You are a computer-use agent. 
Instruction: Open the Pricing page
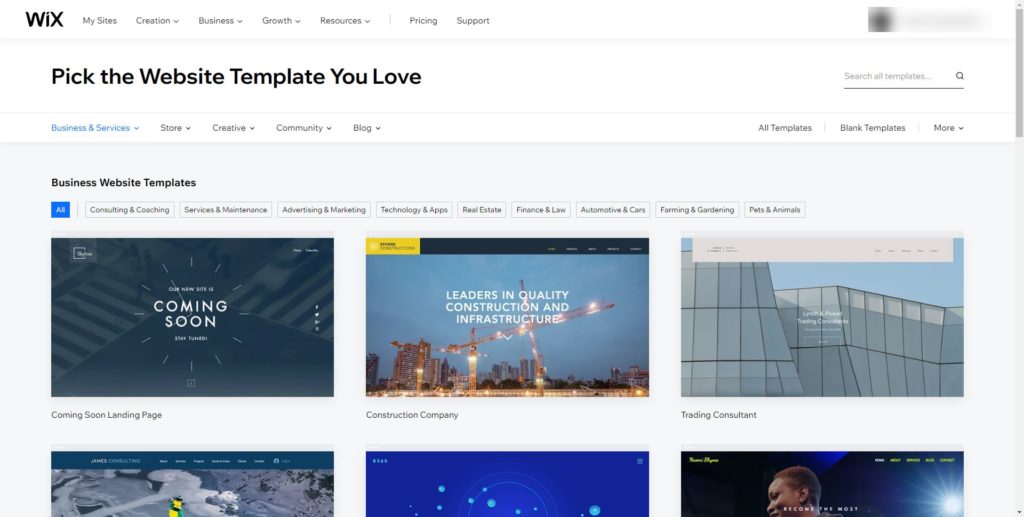tap(423, 21)
